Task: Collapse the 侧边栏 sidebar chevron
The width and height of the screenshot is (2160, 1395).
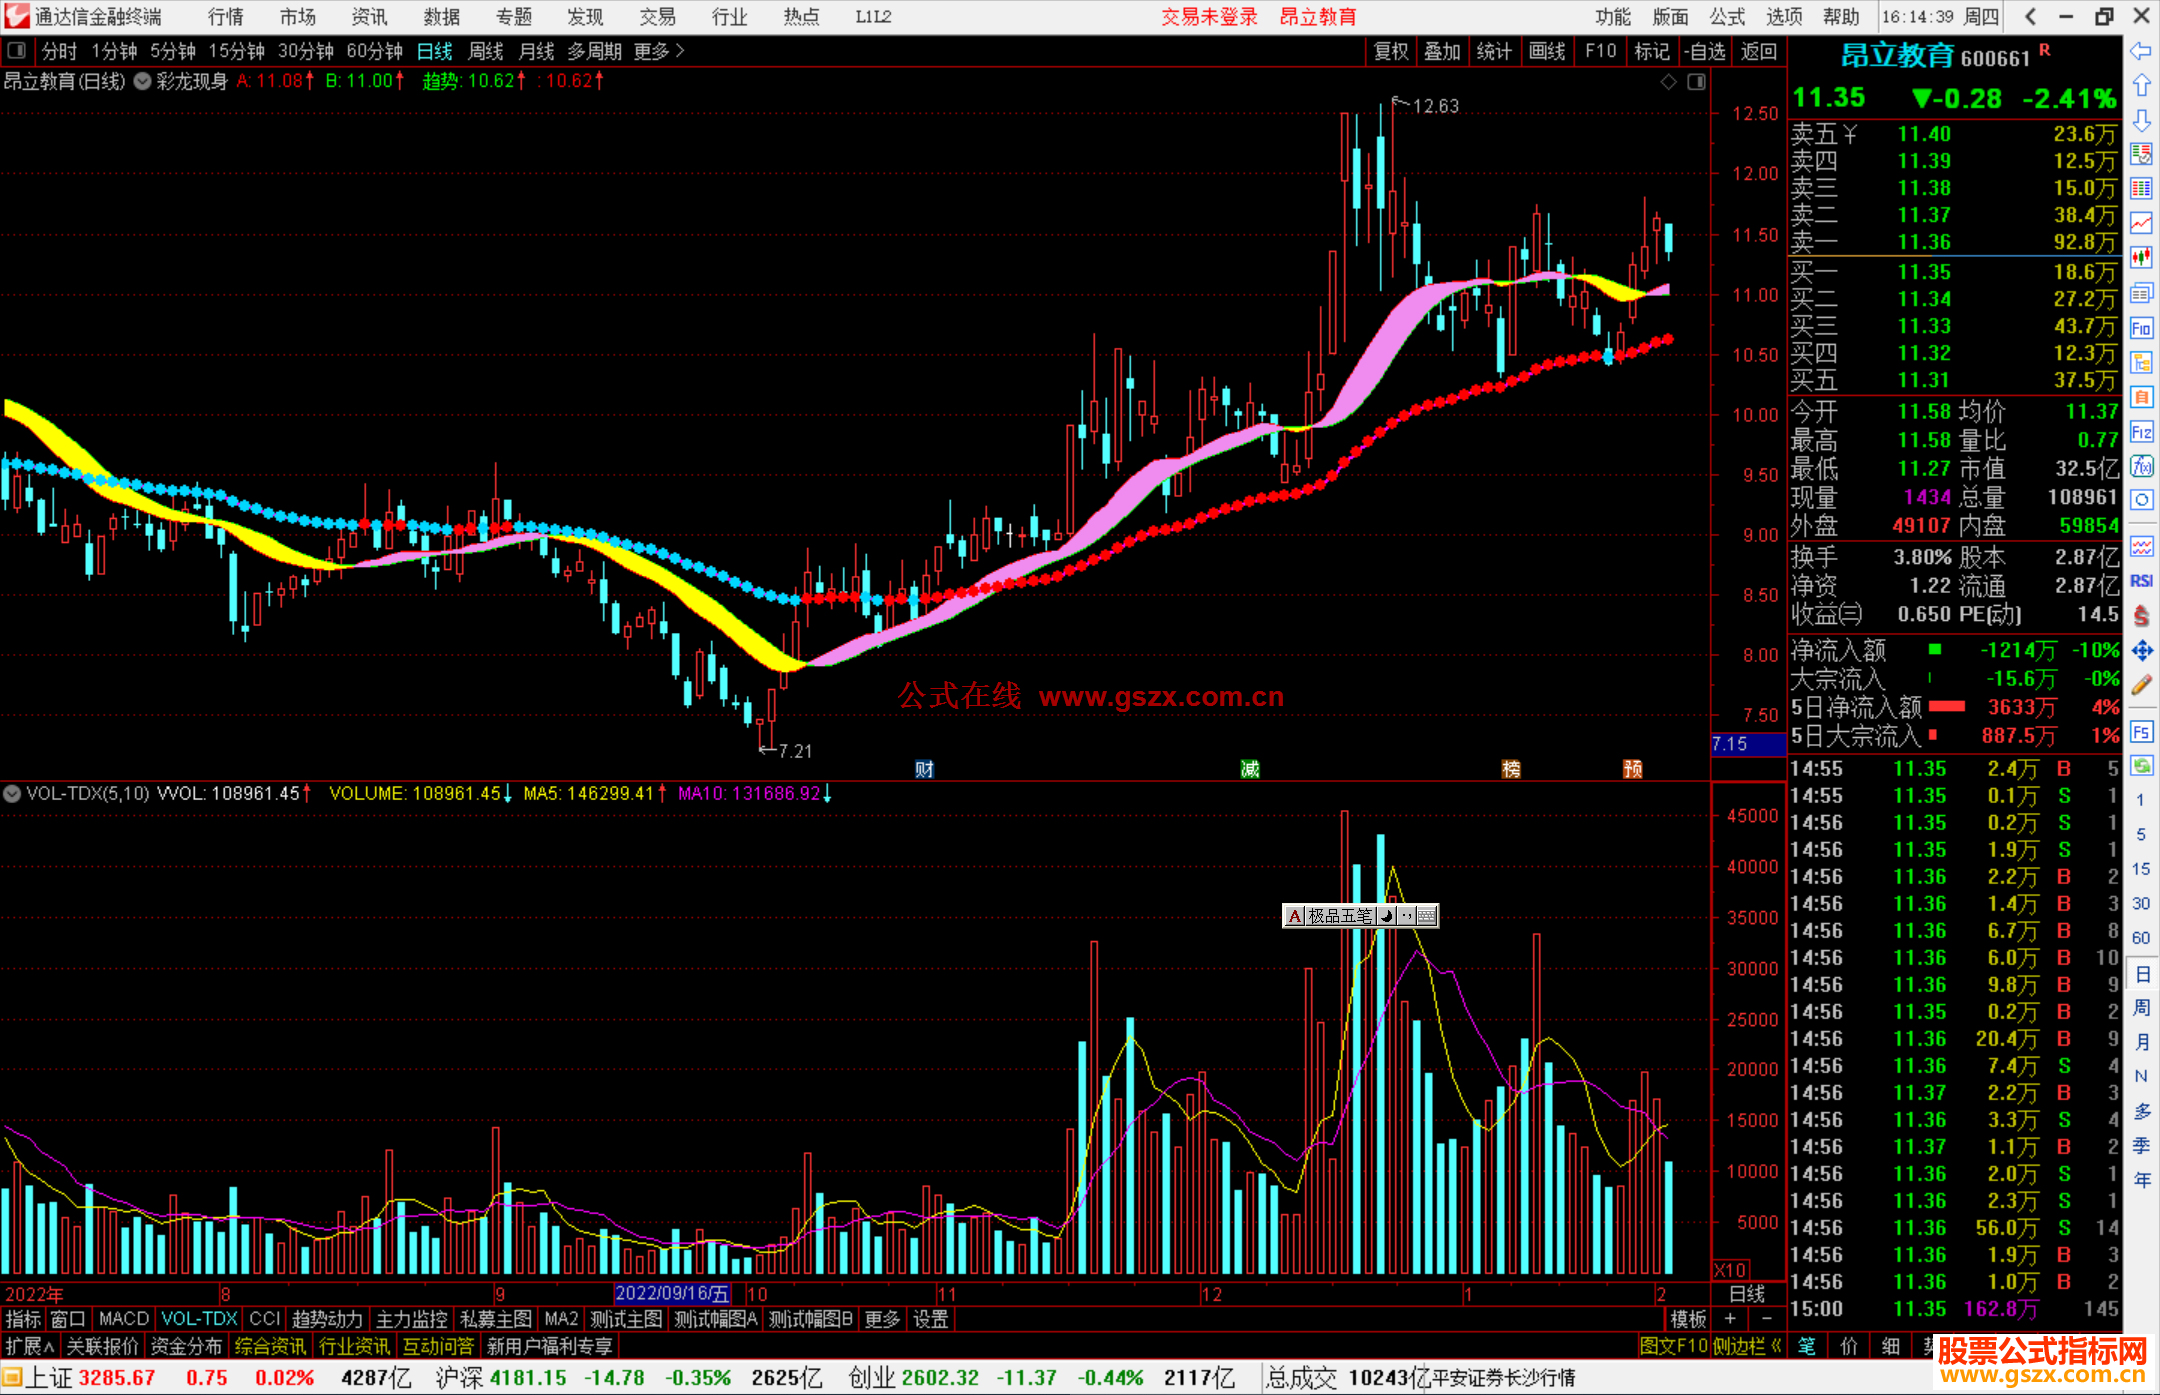Action: pos(1776,1346)
